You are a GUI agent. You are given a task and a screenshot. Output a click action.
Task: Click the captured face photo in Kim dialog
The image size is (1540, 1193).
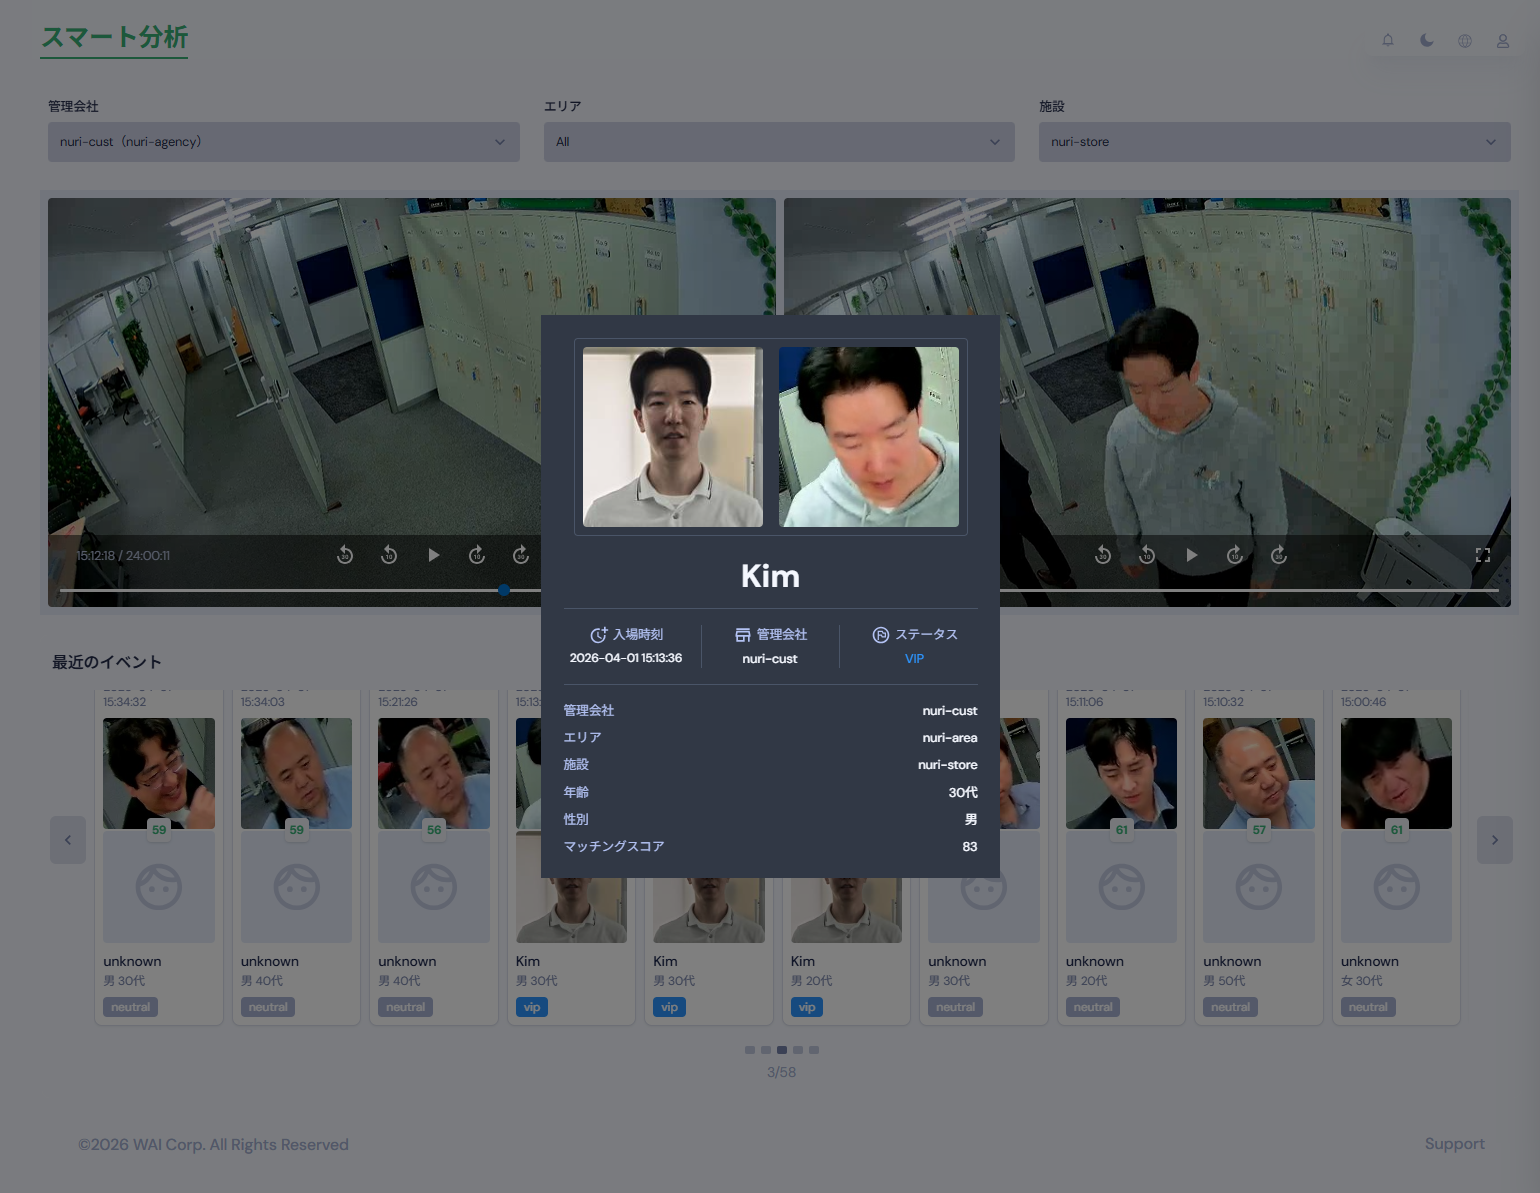(869, 437)
